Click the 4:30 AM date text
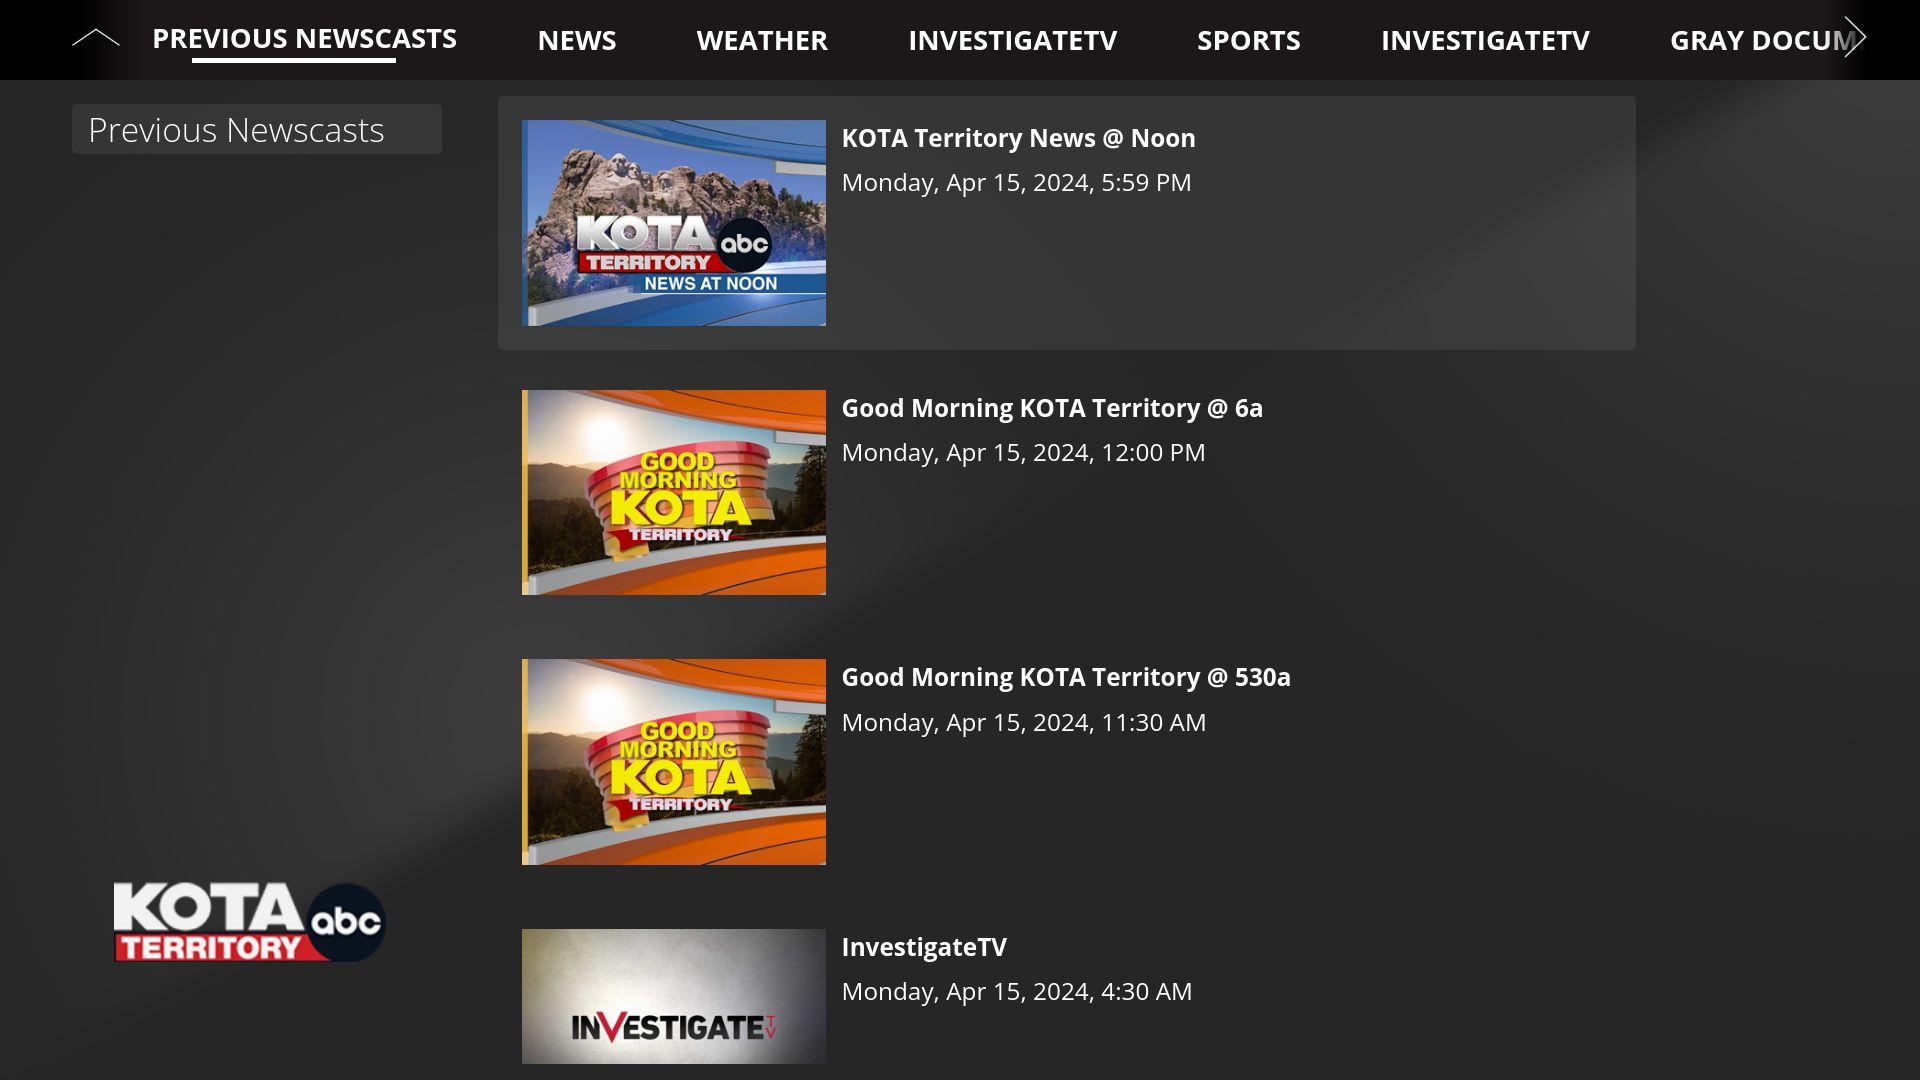The height and width of the screenshot is (1080, 1920). 1016,991
